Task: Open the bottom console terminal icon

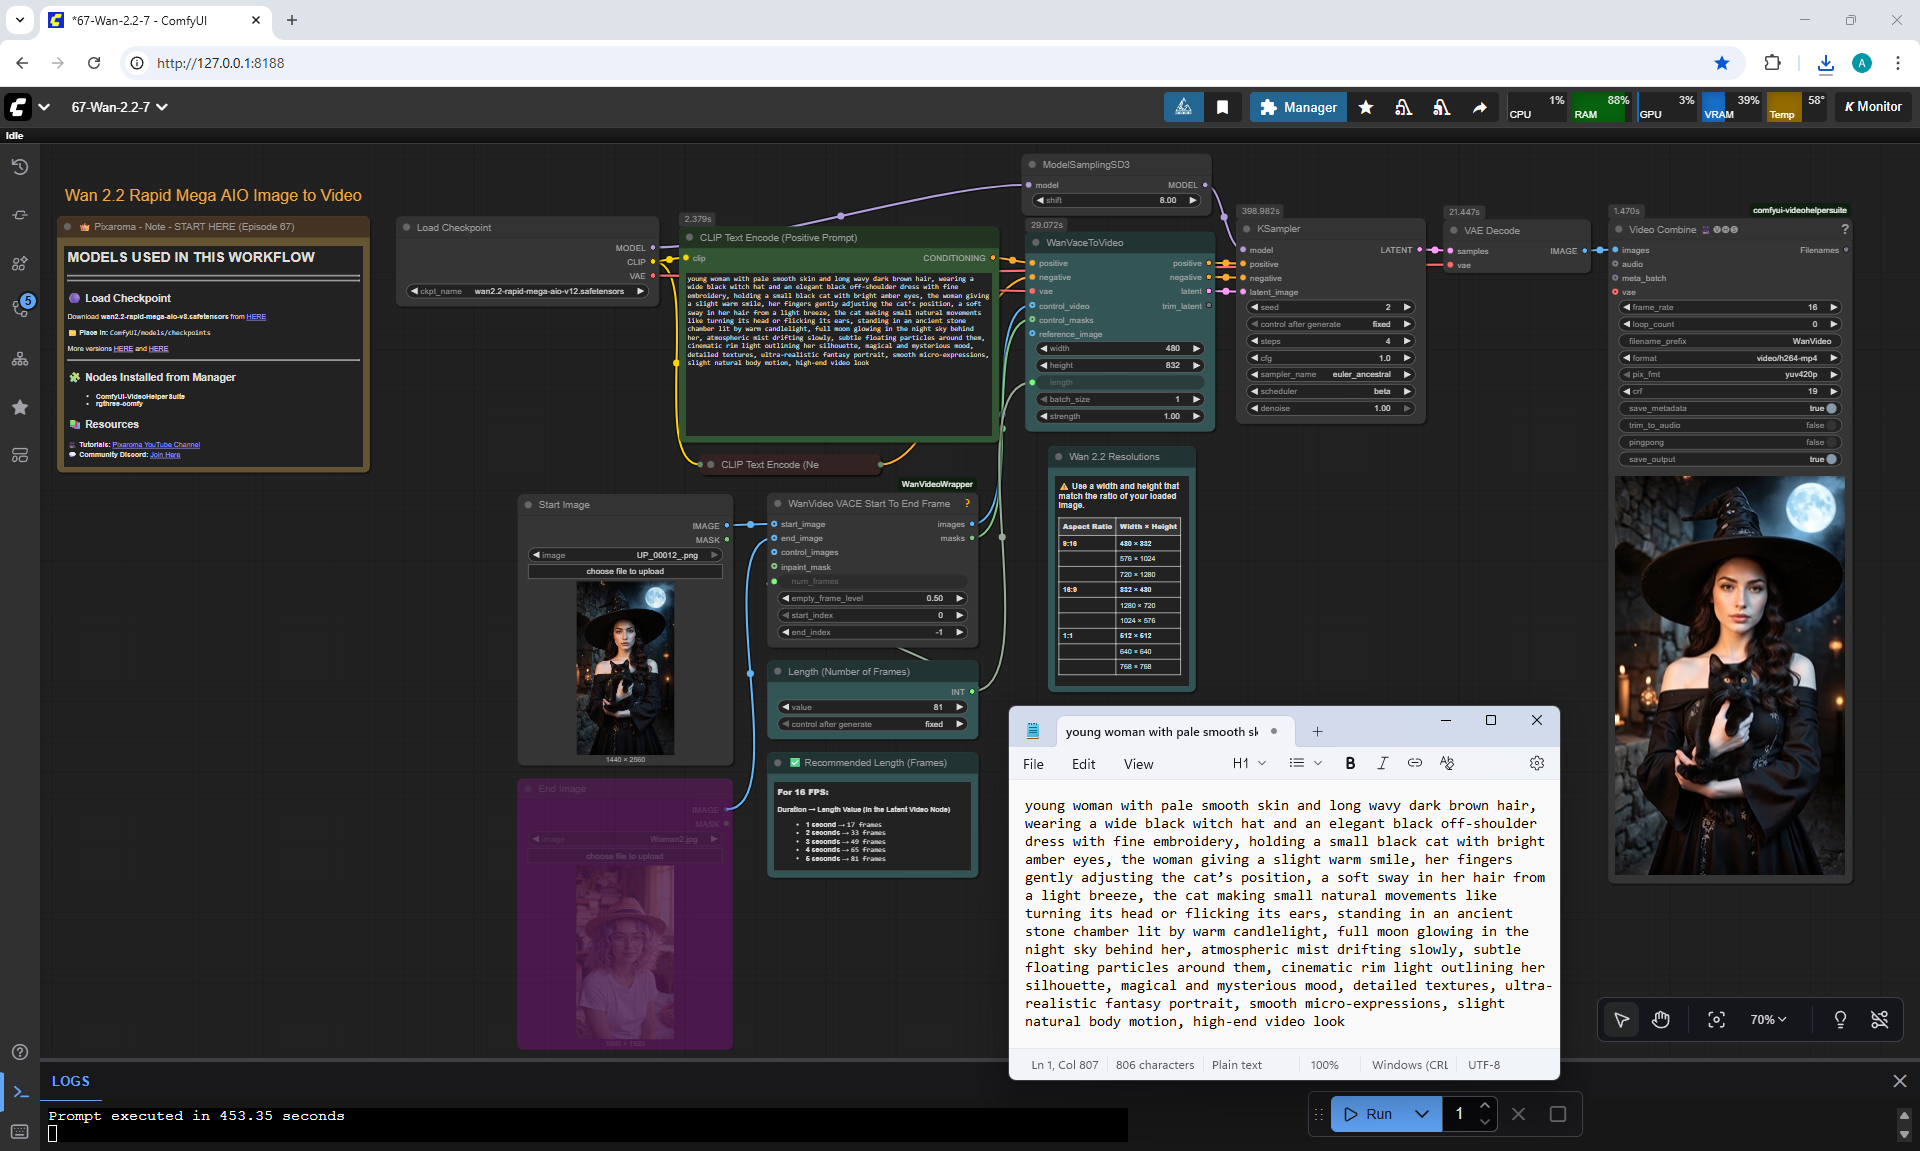Action: (x=20, y=1092)
